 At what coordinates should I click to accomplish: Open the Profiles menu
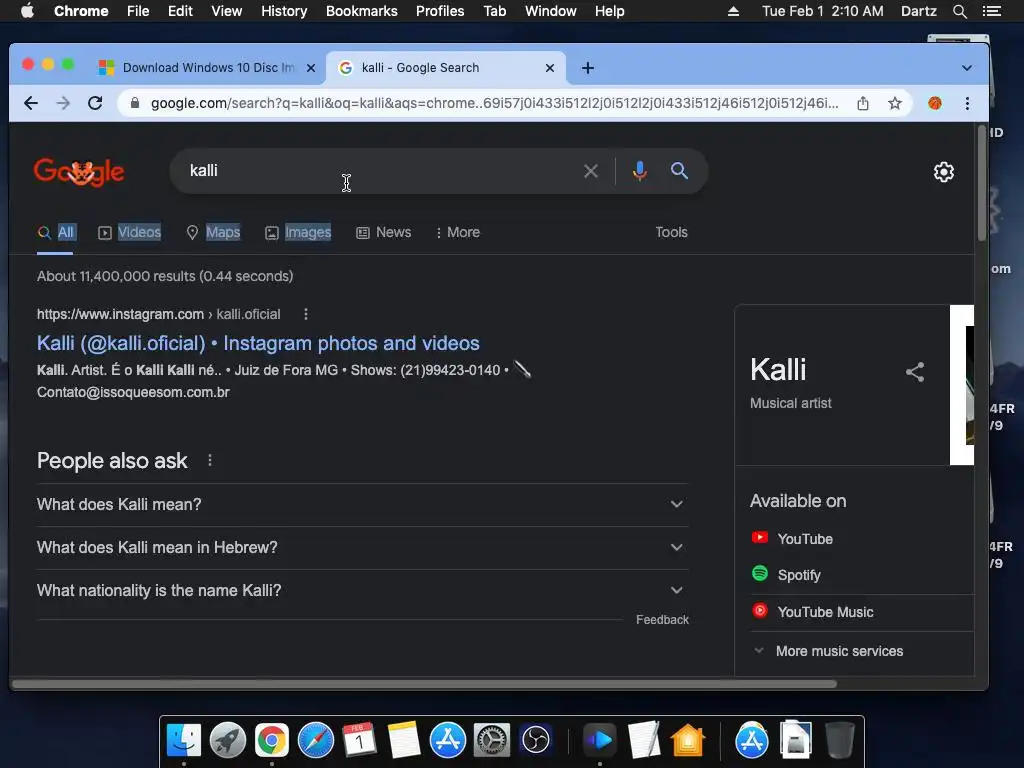(440, 11)
